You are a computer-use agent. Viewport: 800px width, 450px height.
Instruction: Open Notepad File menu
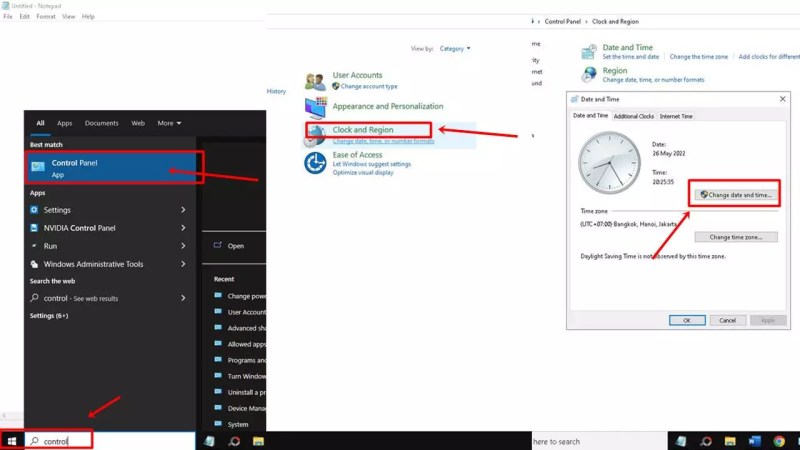(8, 16)
